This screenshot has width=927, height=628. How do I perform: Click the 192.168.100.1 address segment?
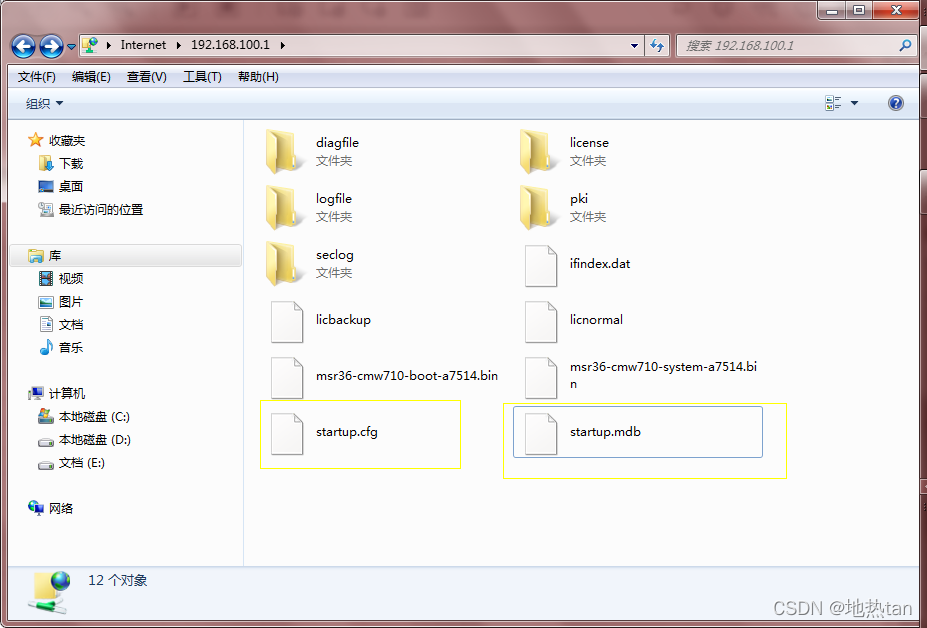click(x=230, y=45)
